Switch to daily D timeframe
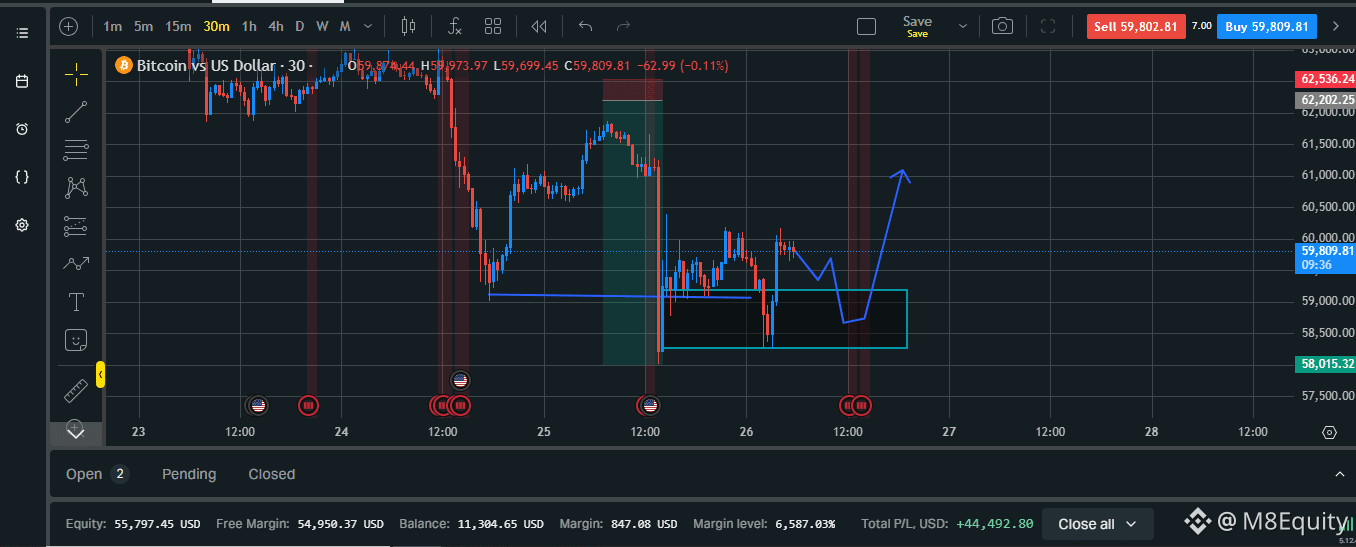 [x=300, y=26]
